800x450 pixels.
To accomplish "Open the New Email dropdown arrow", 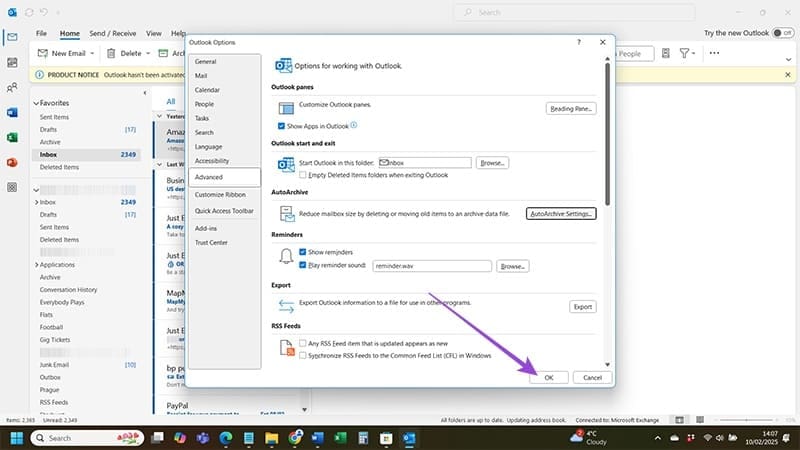I will pos(92,53).
